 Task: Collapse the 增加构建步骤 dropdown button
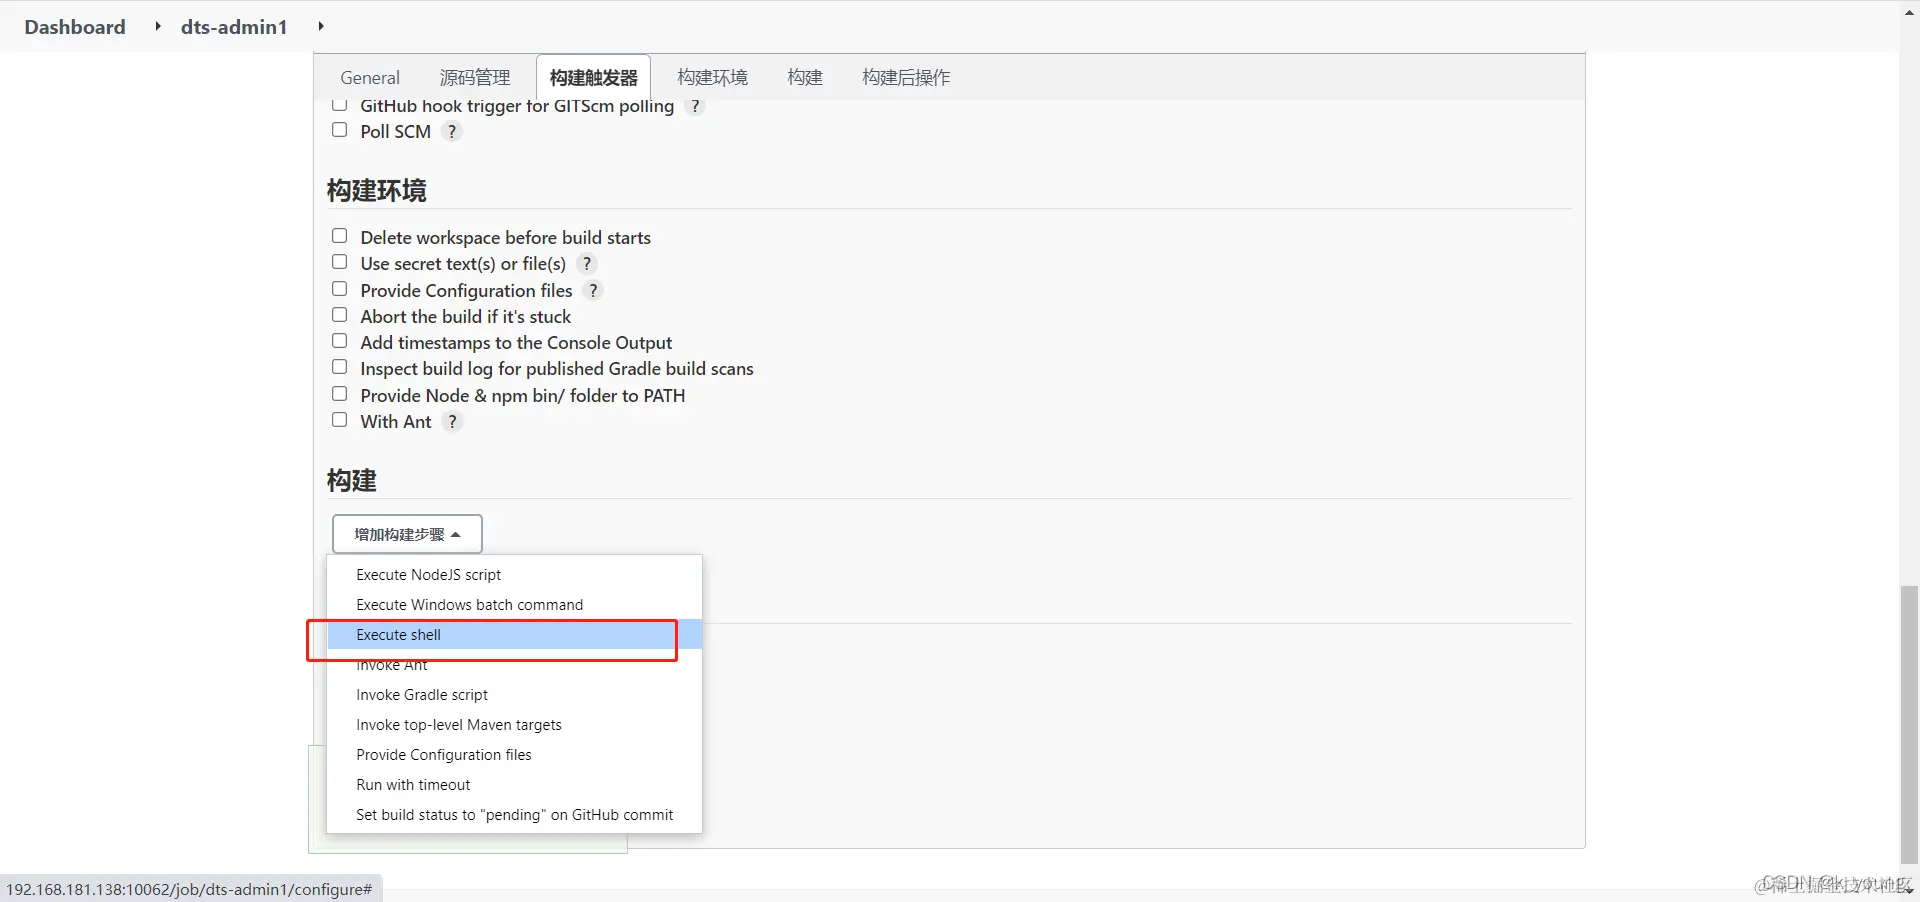(x=407, y=534)
